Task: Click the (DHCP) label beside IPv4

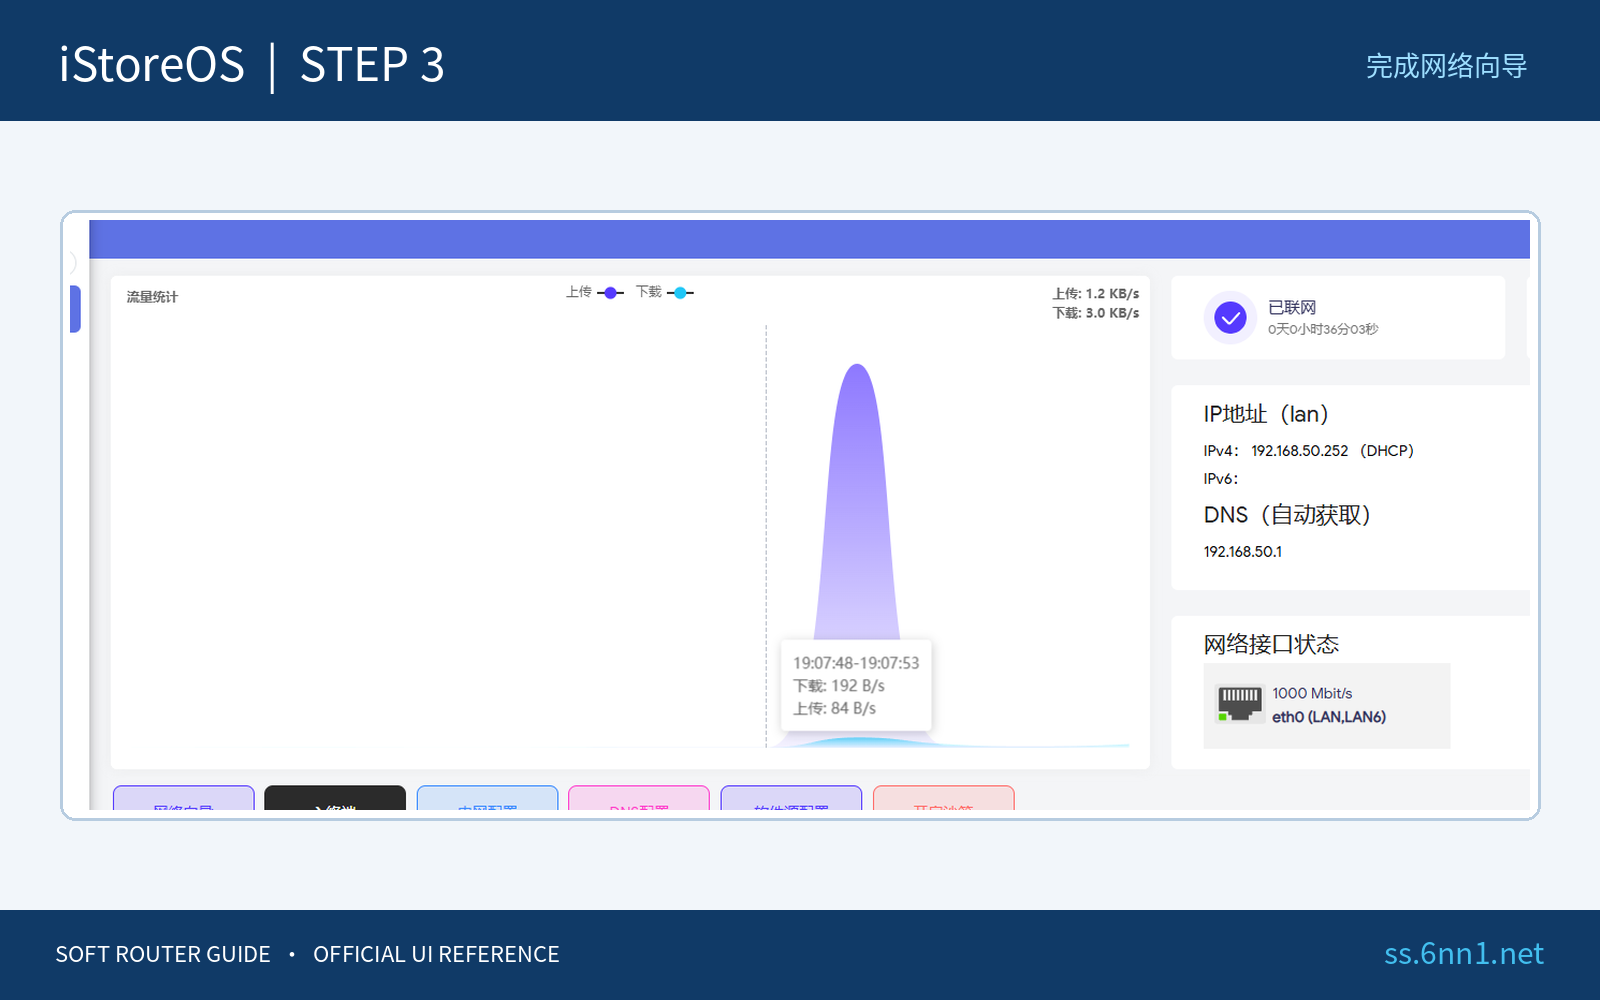Action: [1387, 451]
